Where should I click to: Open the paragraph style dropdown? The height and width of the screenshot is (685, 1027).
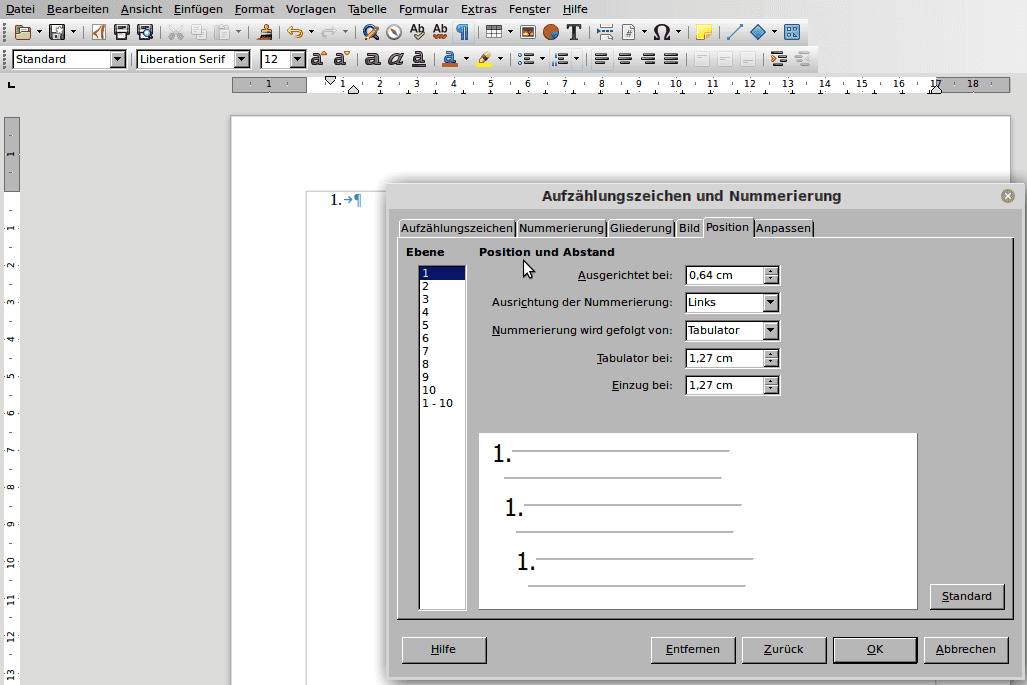pos(117,59)
